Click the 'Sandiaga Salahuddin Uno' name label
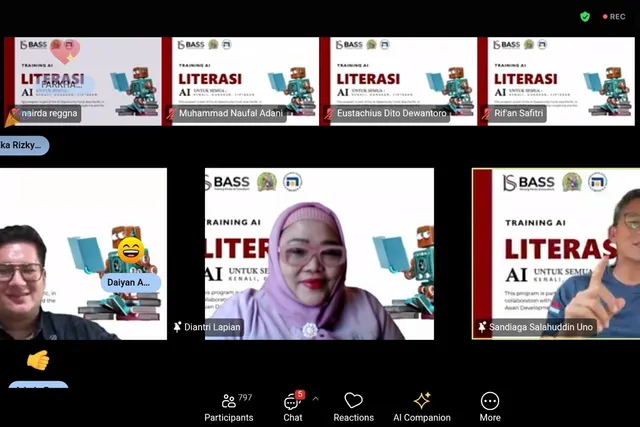Screen dimensions: 640x427 541,327
